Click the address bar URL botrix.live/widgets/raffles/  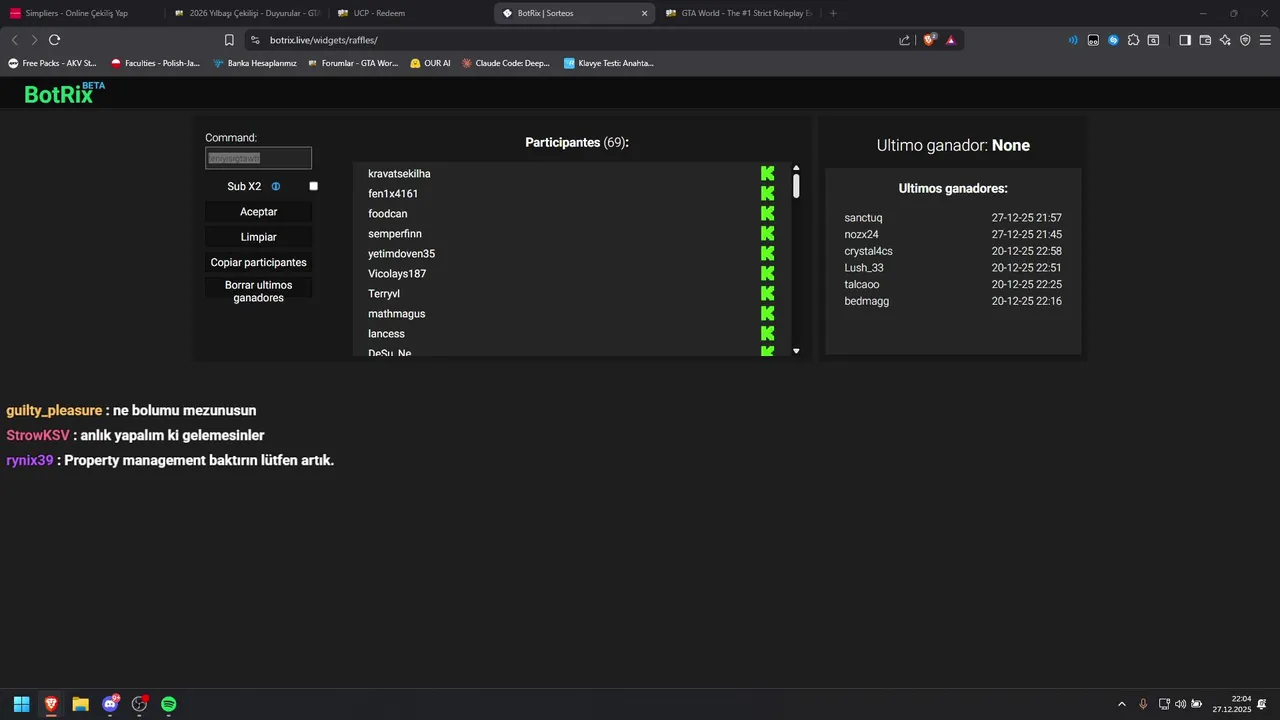323,40
